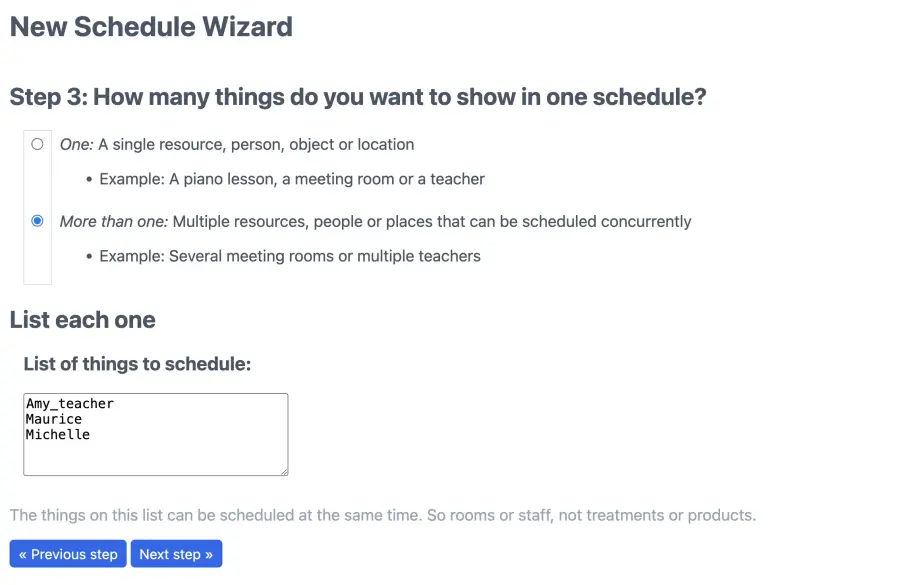Place cursor on Maurice line
The width and height of the screenshot is (900, 585).
click(x=54, y=419)
